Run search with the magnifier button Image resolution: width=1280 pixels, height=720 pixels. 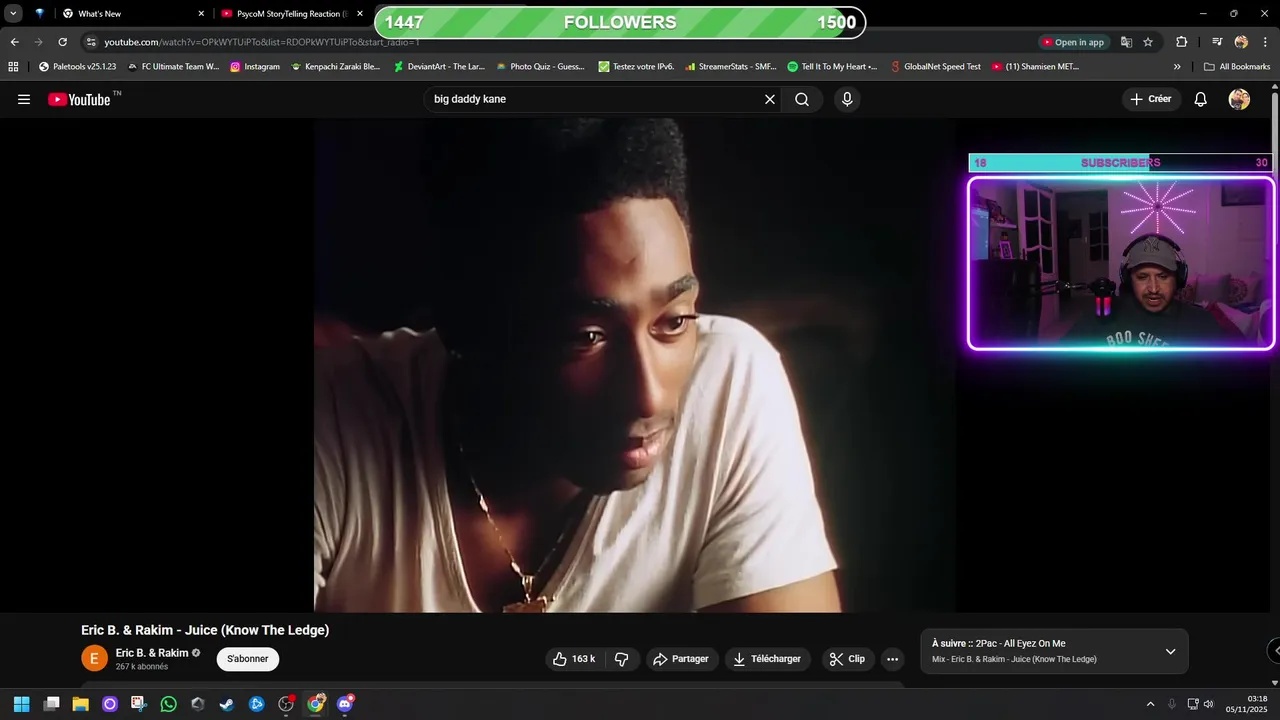[x=802, y=99]
